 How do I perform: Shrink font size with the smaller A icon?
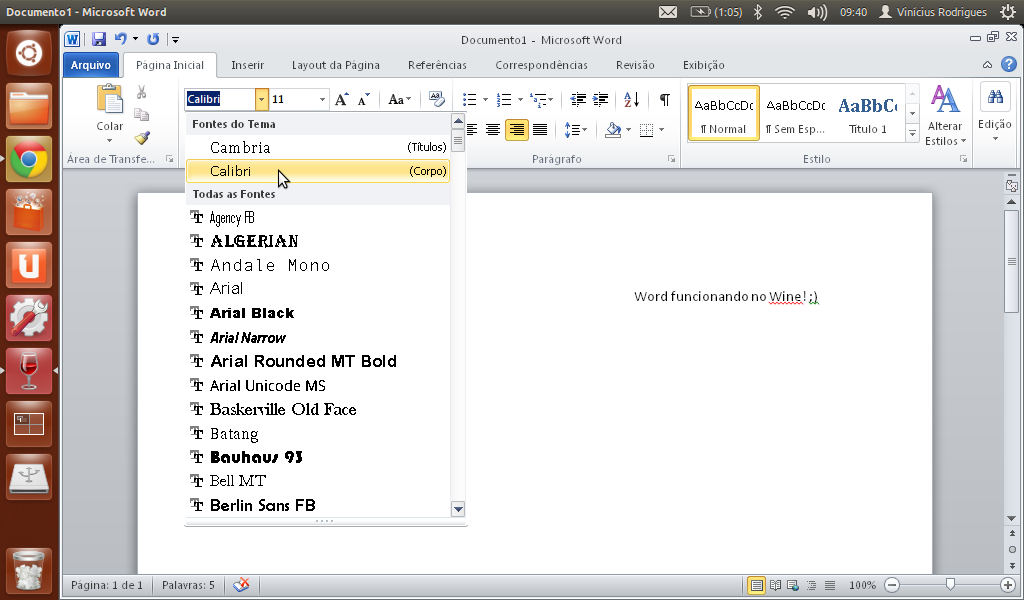coord(362,99)
